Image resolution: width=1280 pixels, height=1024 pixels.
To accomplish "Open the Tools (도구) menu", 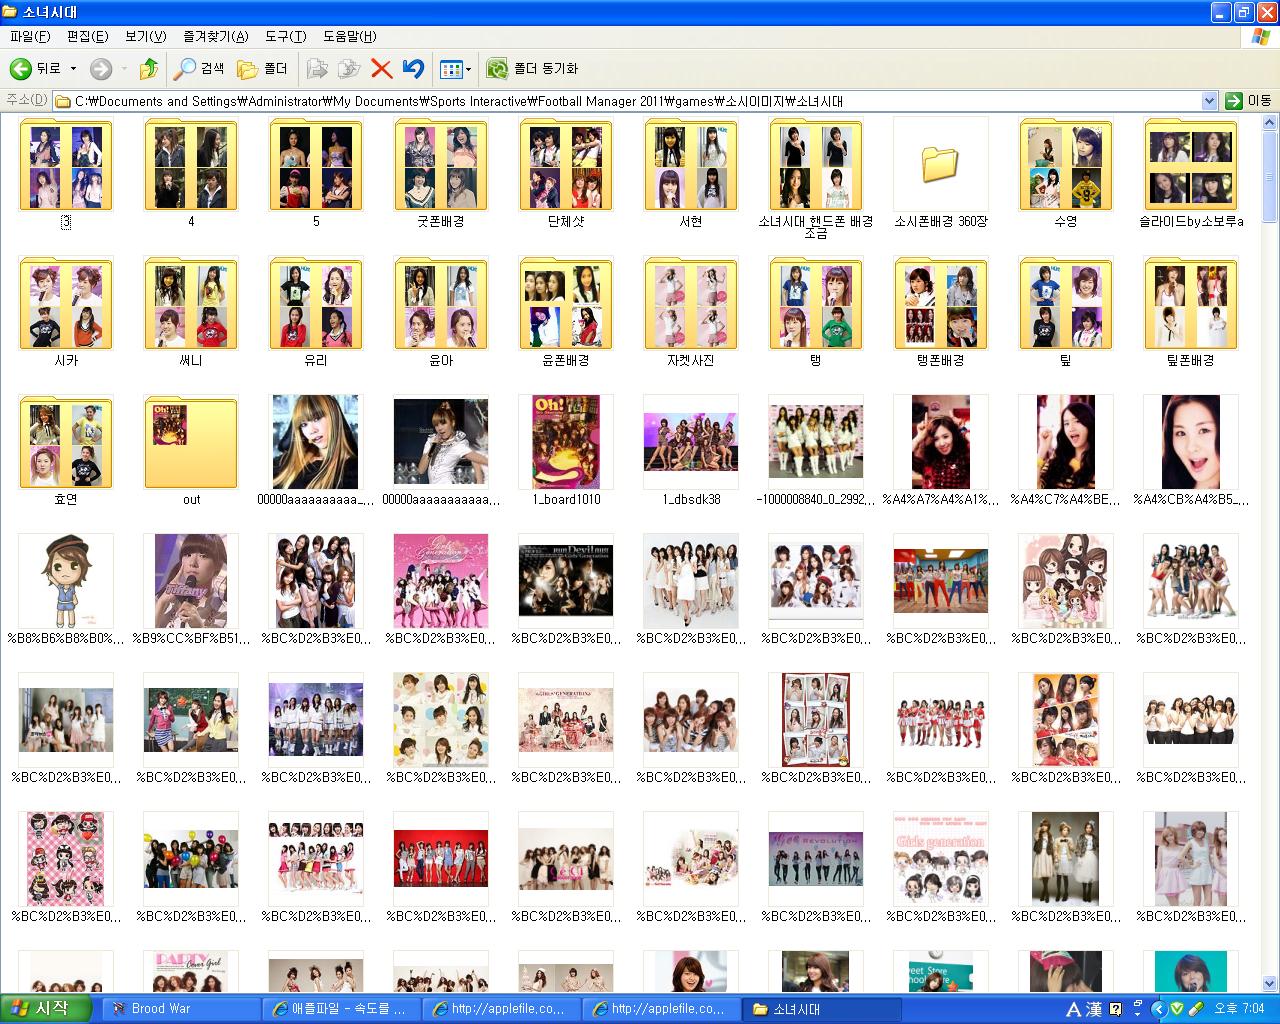I will click(x=285, y=36).
